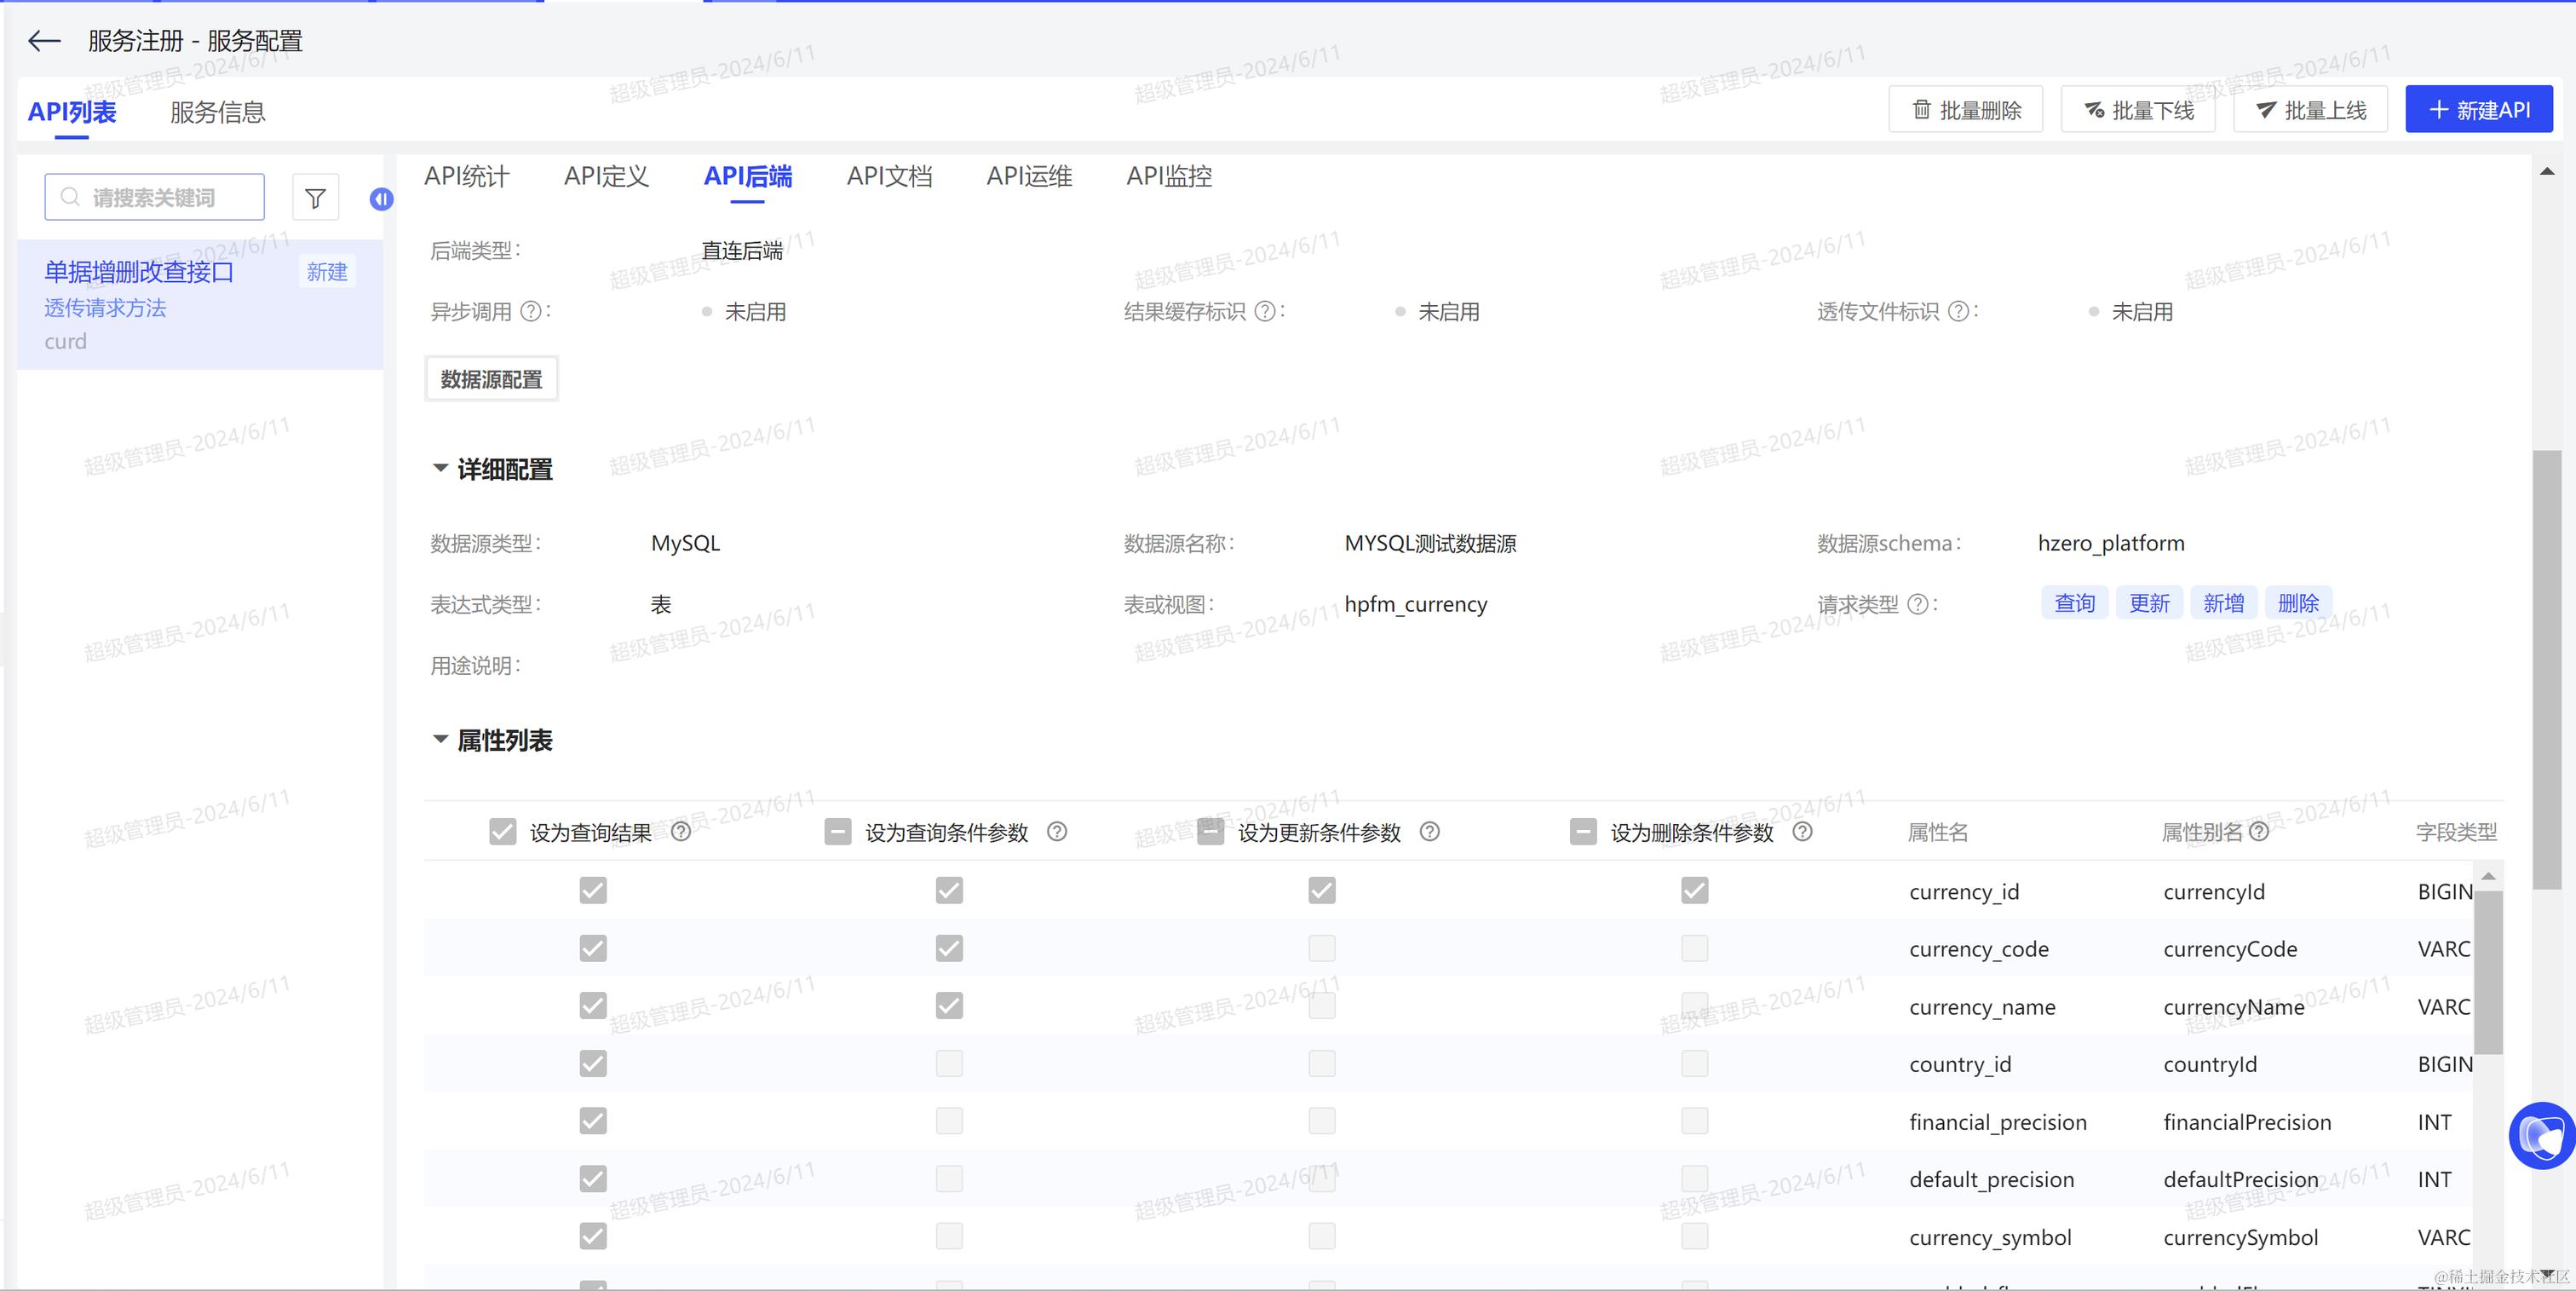This screenshot has width=2576, height=1291.
Task: Click the page vertical scrollbar thumb
Action: coord(2547,669)
